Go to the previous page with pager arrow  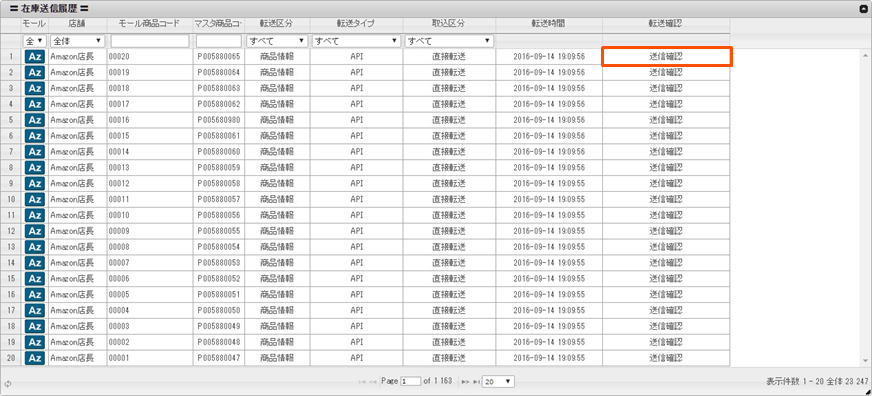(x=373, y=382)
